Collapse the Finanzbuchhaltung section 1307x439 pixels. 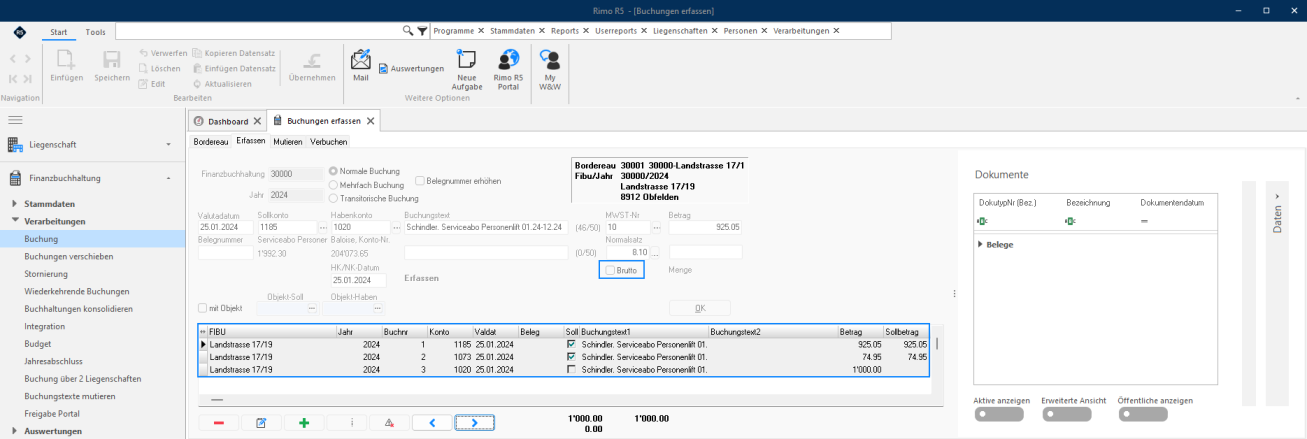[169, 179]
